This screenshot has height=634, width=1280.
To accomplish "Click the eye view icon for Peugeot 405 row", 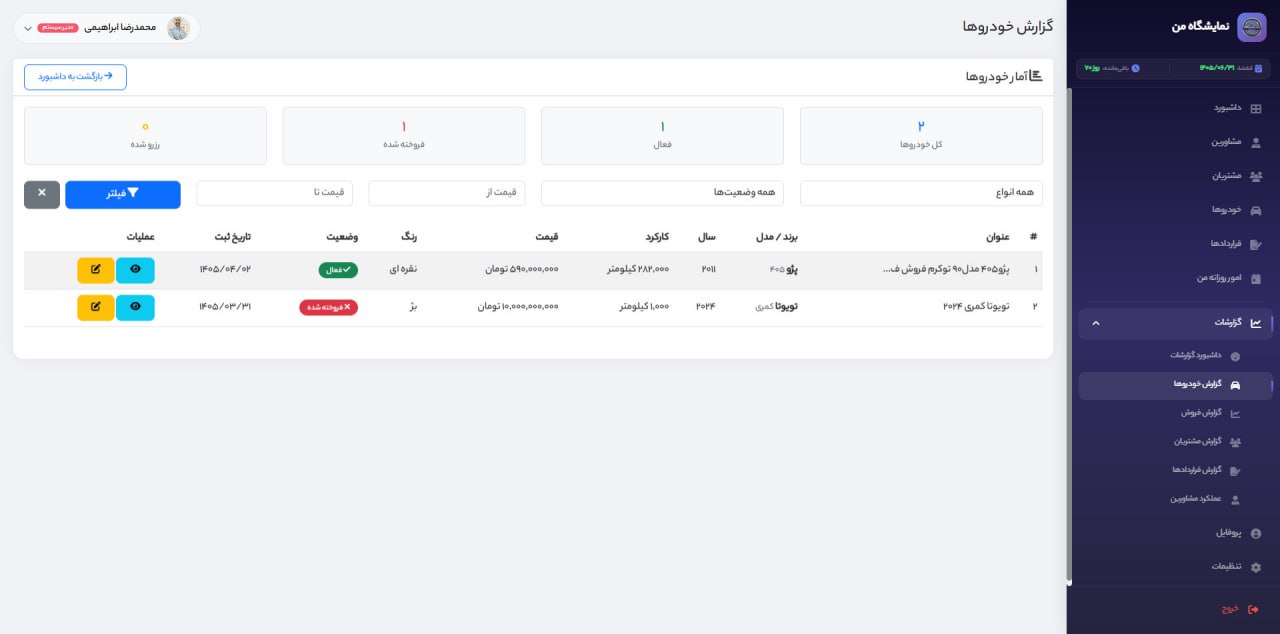I will [135, 270].
